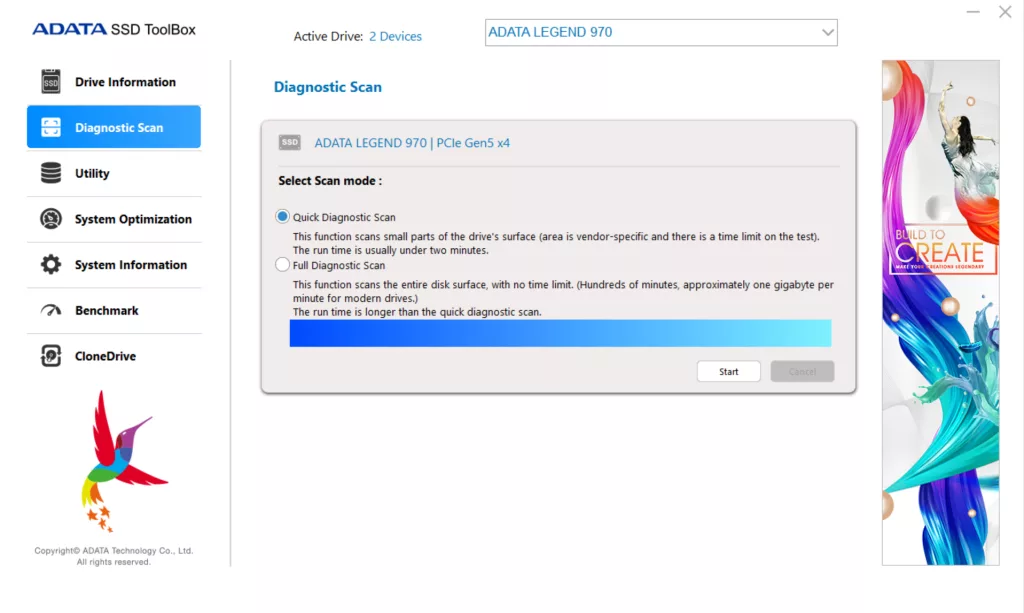The image size is (1024, 613).
Task: Switch to the Diagnostic Scan section
Action: point(114,127)
